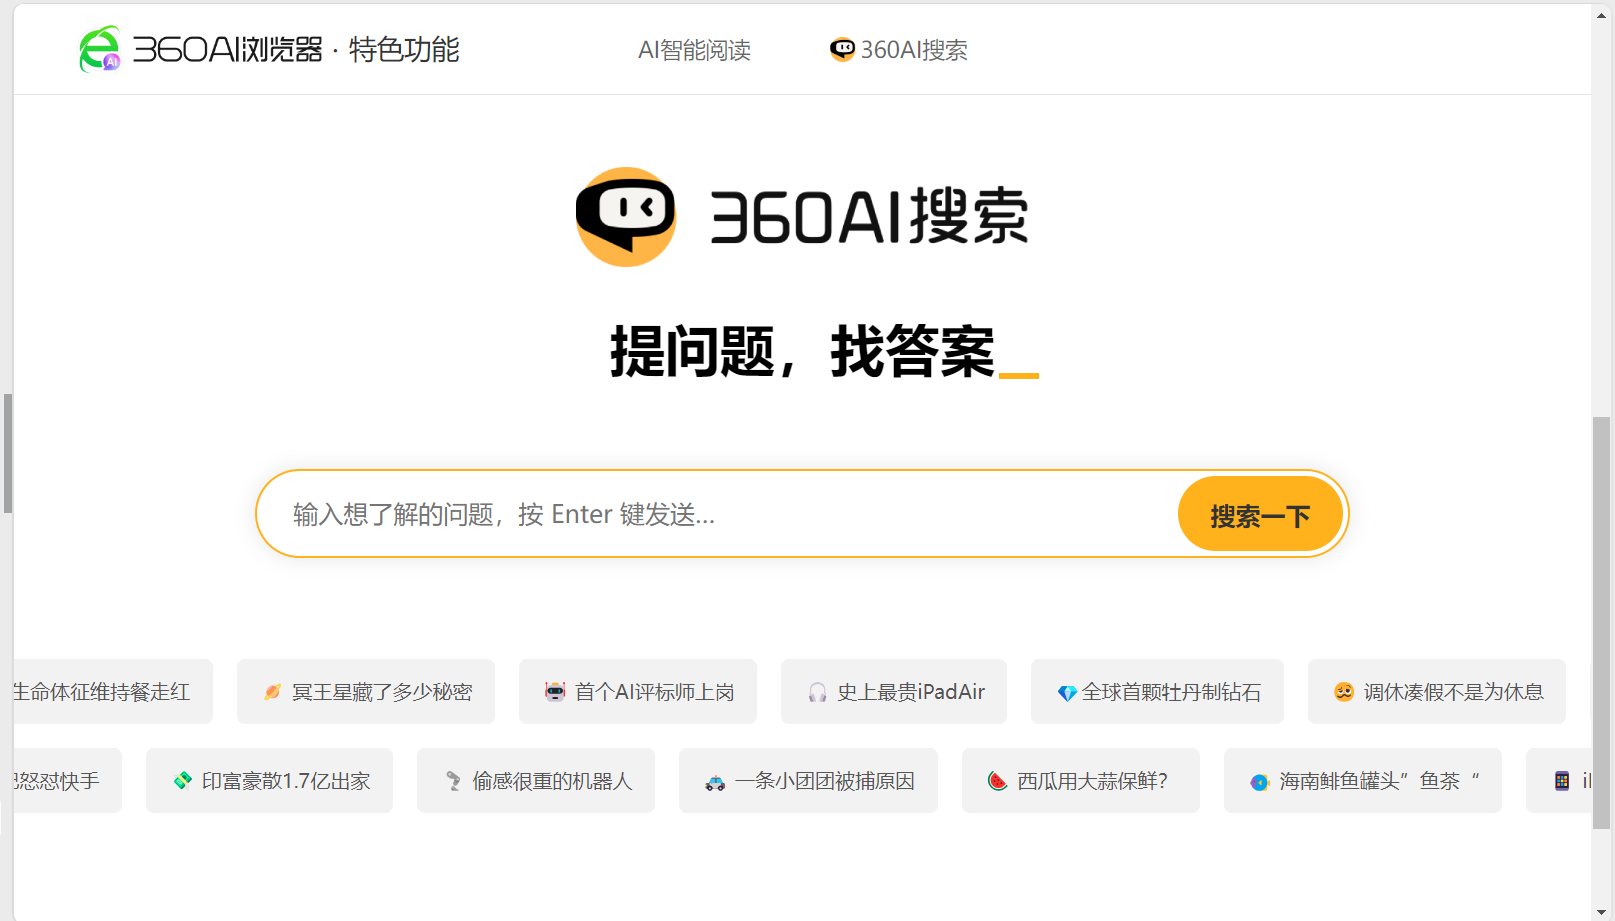Open the 偷感很重的机器人 topic

(x=536, y=780)
